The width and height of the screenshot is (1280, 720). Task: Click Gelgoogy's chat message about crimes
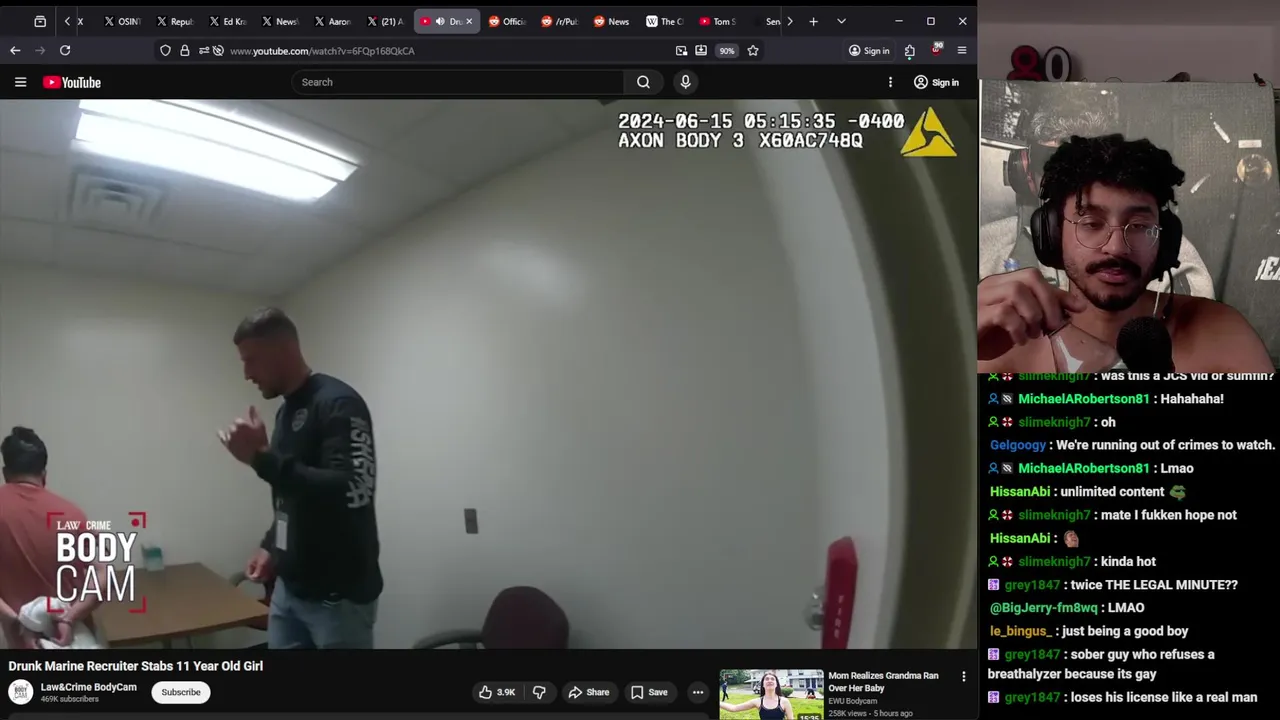(x=1132, y=445)
